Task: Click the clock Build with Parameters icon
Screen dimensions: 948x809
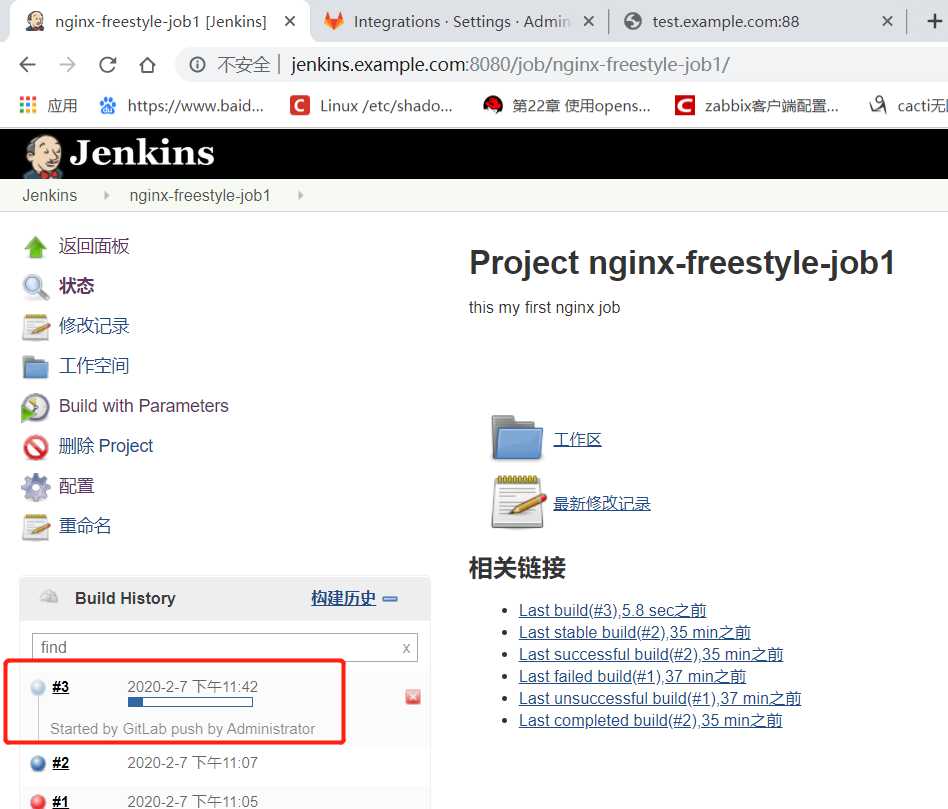Action: tap(35, 407)
